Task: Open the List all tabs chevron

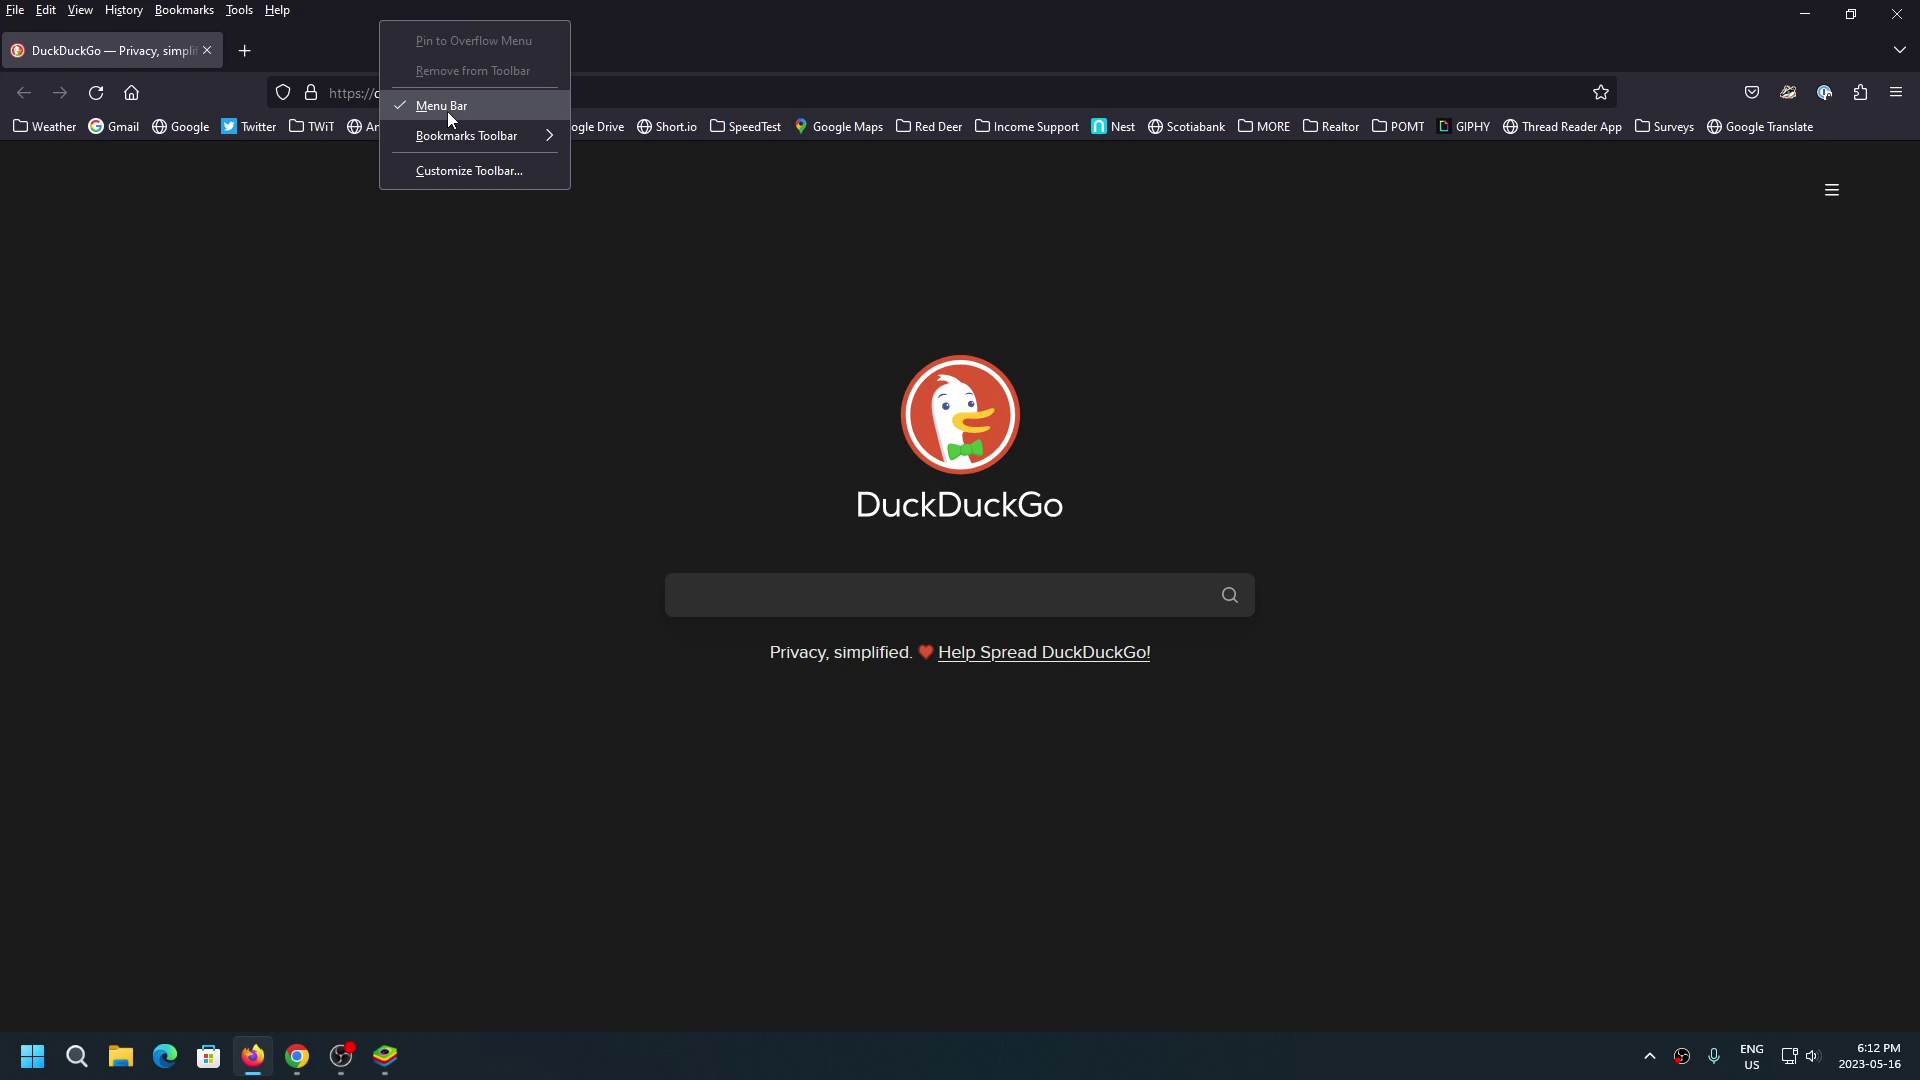Action: 1899,50
